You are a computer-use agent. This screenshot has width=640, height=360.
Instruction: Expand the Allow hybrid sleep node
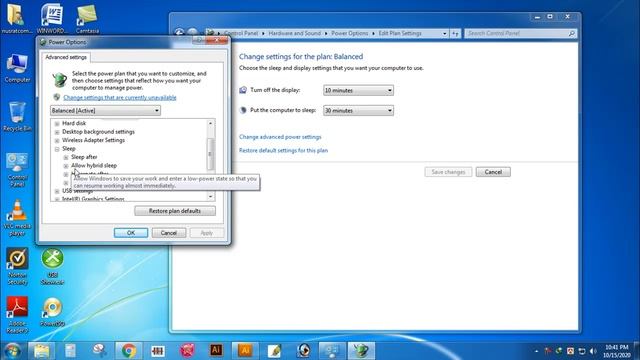point(66,166)
